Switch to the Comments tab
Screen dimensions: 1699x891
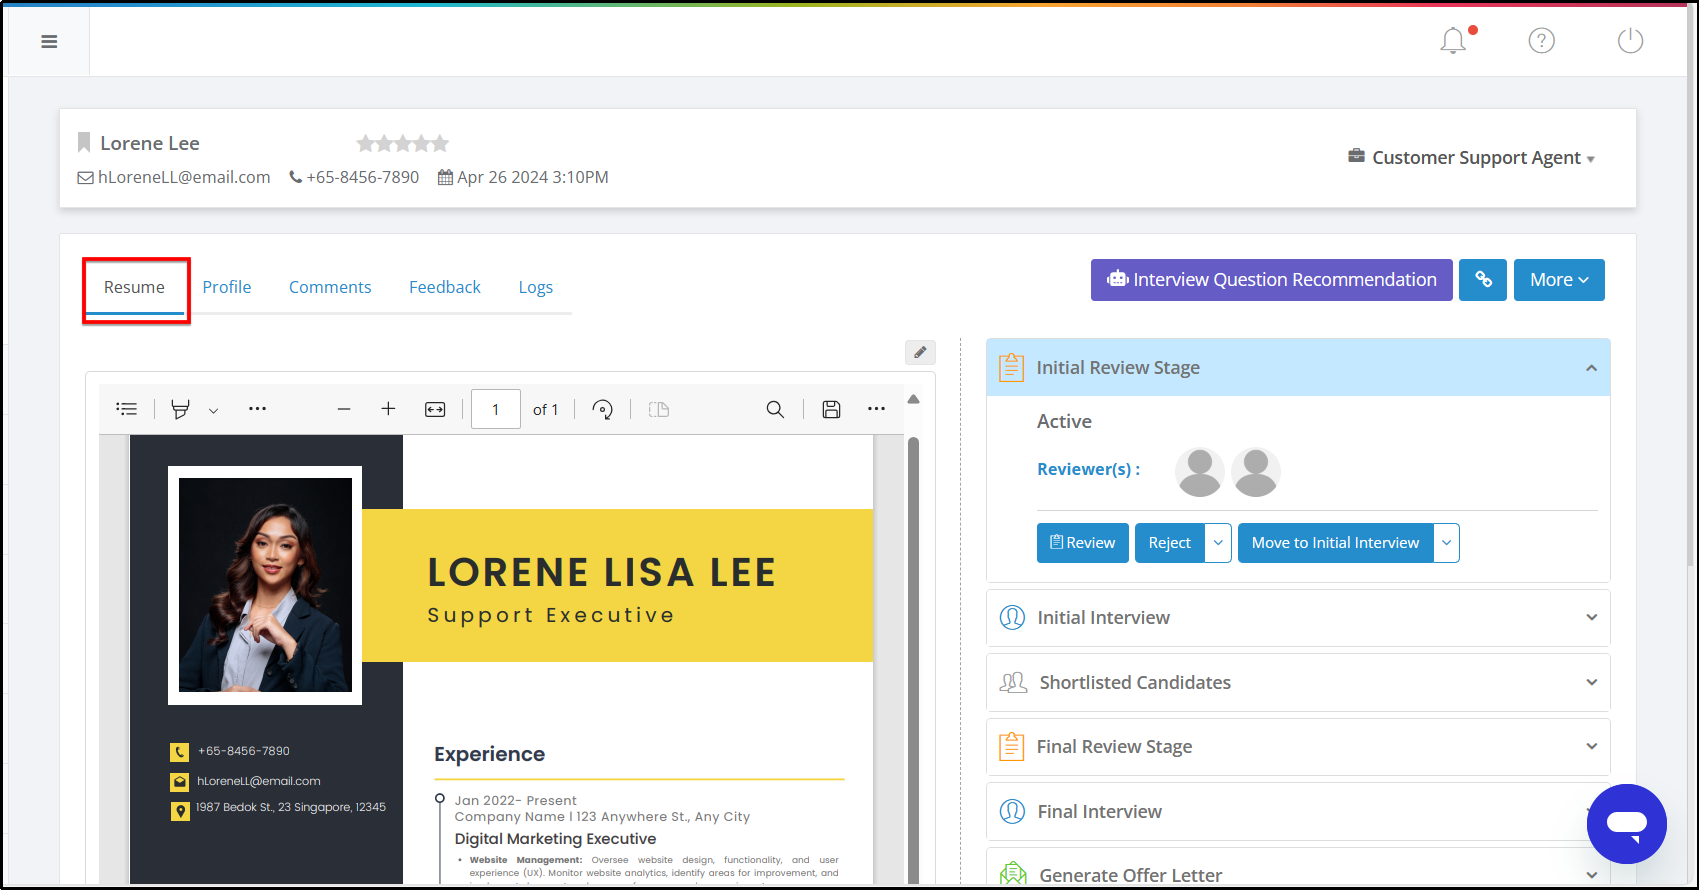click(x=330, y=287)
